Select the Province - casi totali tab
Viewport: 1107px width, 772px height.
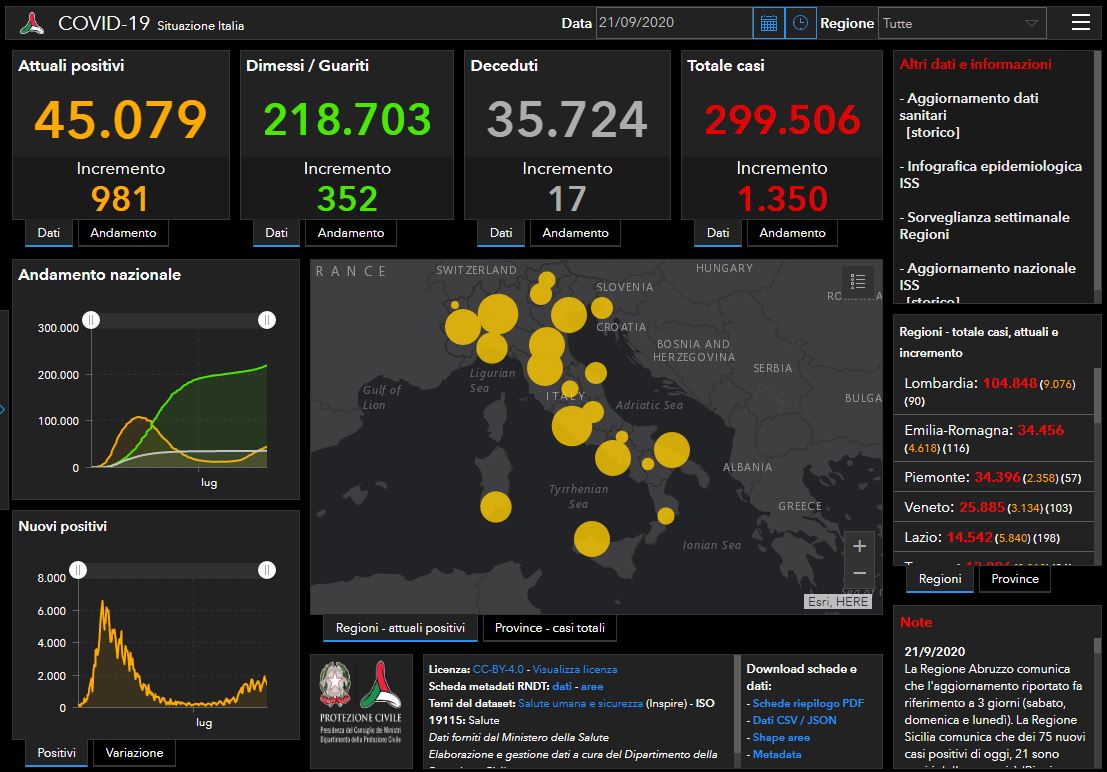pyautogui.click(x=549, y=628)
